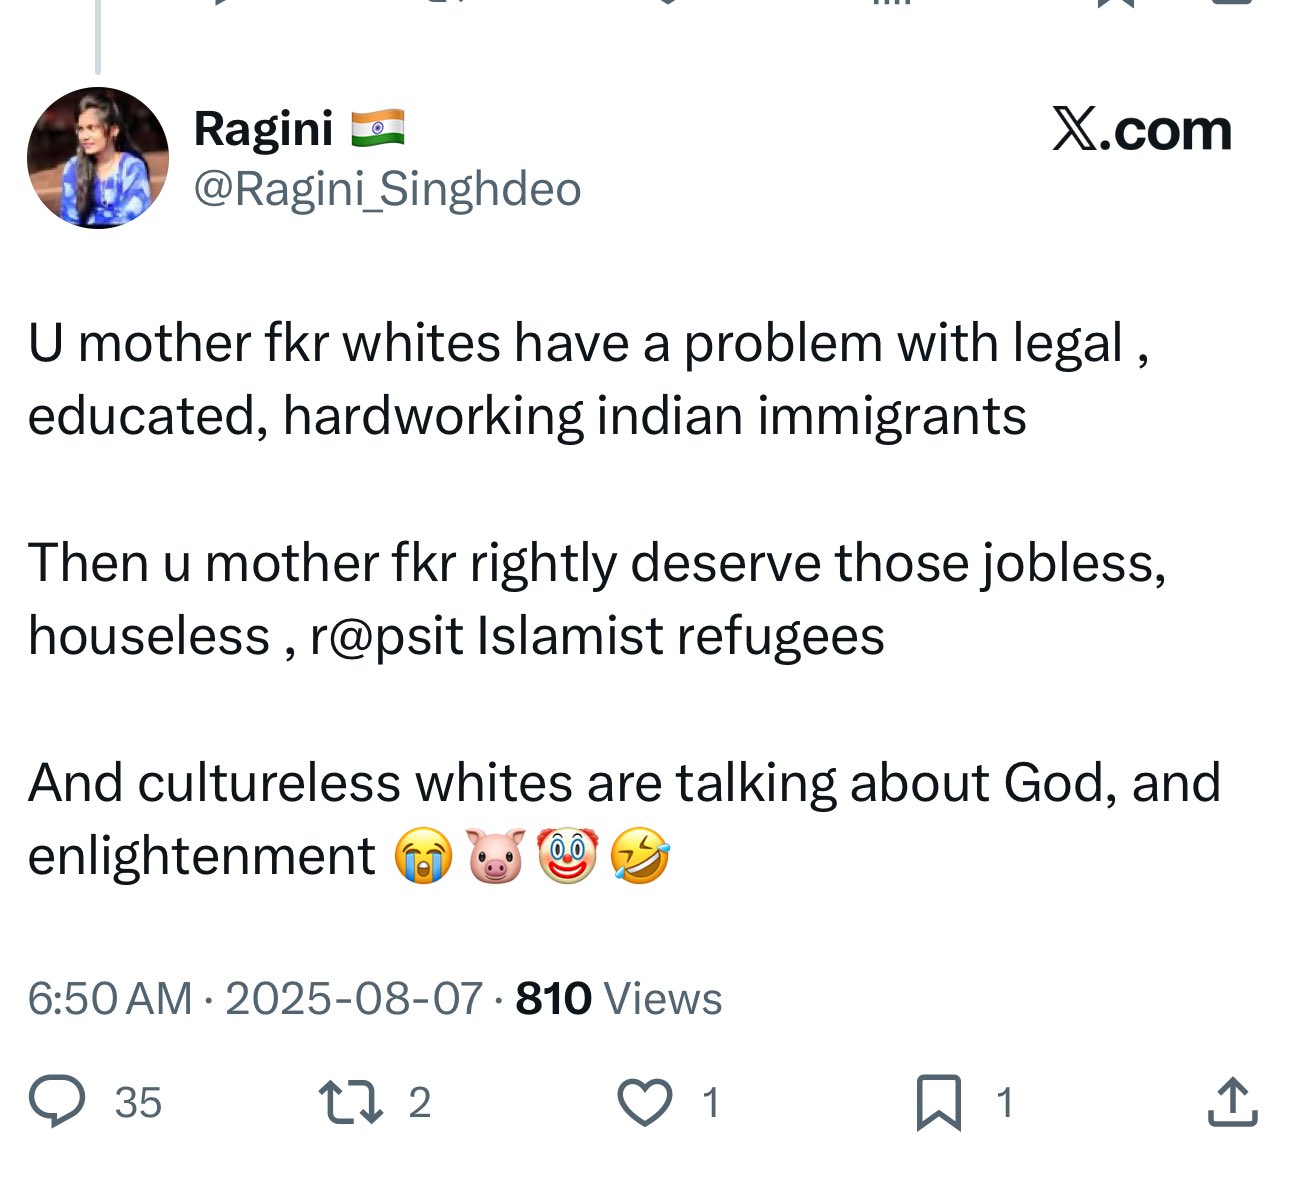1290x1178 pixels.
Task: Click the like count next to the heart
Action: pyautogui.click(x=711, y=1102)
